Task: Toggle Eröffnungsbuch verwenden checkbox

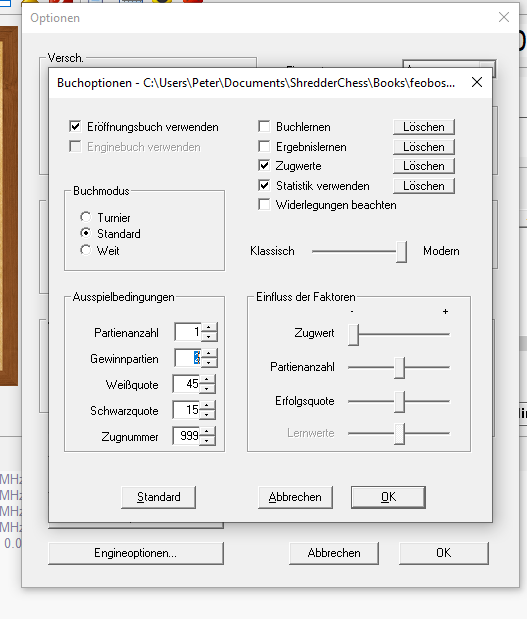Action: pyautogui.click(x=75, y=127)
